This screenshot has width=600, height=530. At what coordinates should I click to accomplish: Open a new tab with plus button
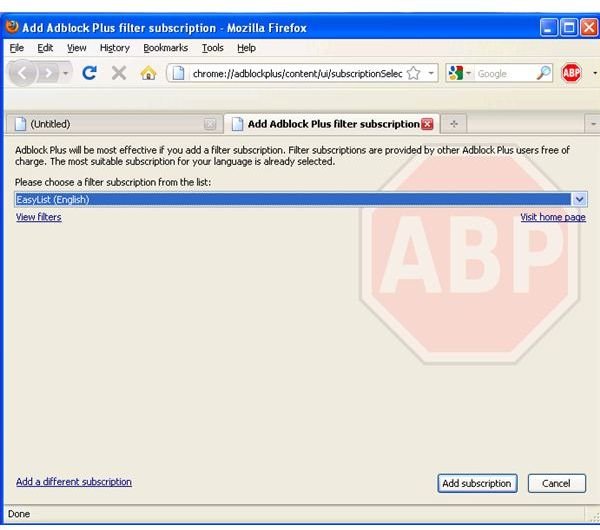454,124
